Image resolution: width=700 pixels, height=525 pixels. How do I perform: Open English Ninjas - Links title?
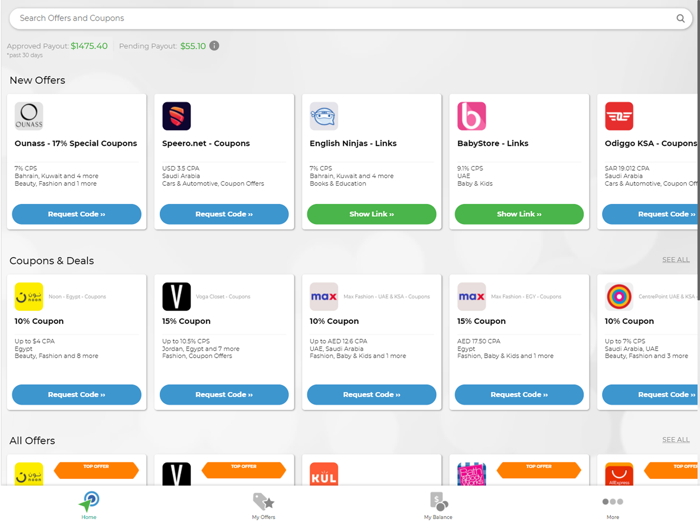click(353, 143)
